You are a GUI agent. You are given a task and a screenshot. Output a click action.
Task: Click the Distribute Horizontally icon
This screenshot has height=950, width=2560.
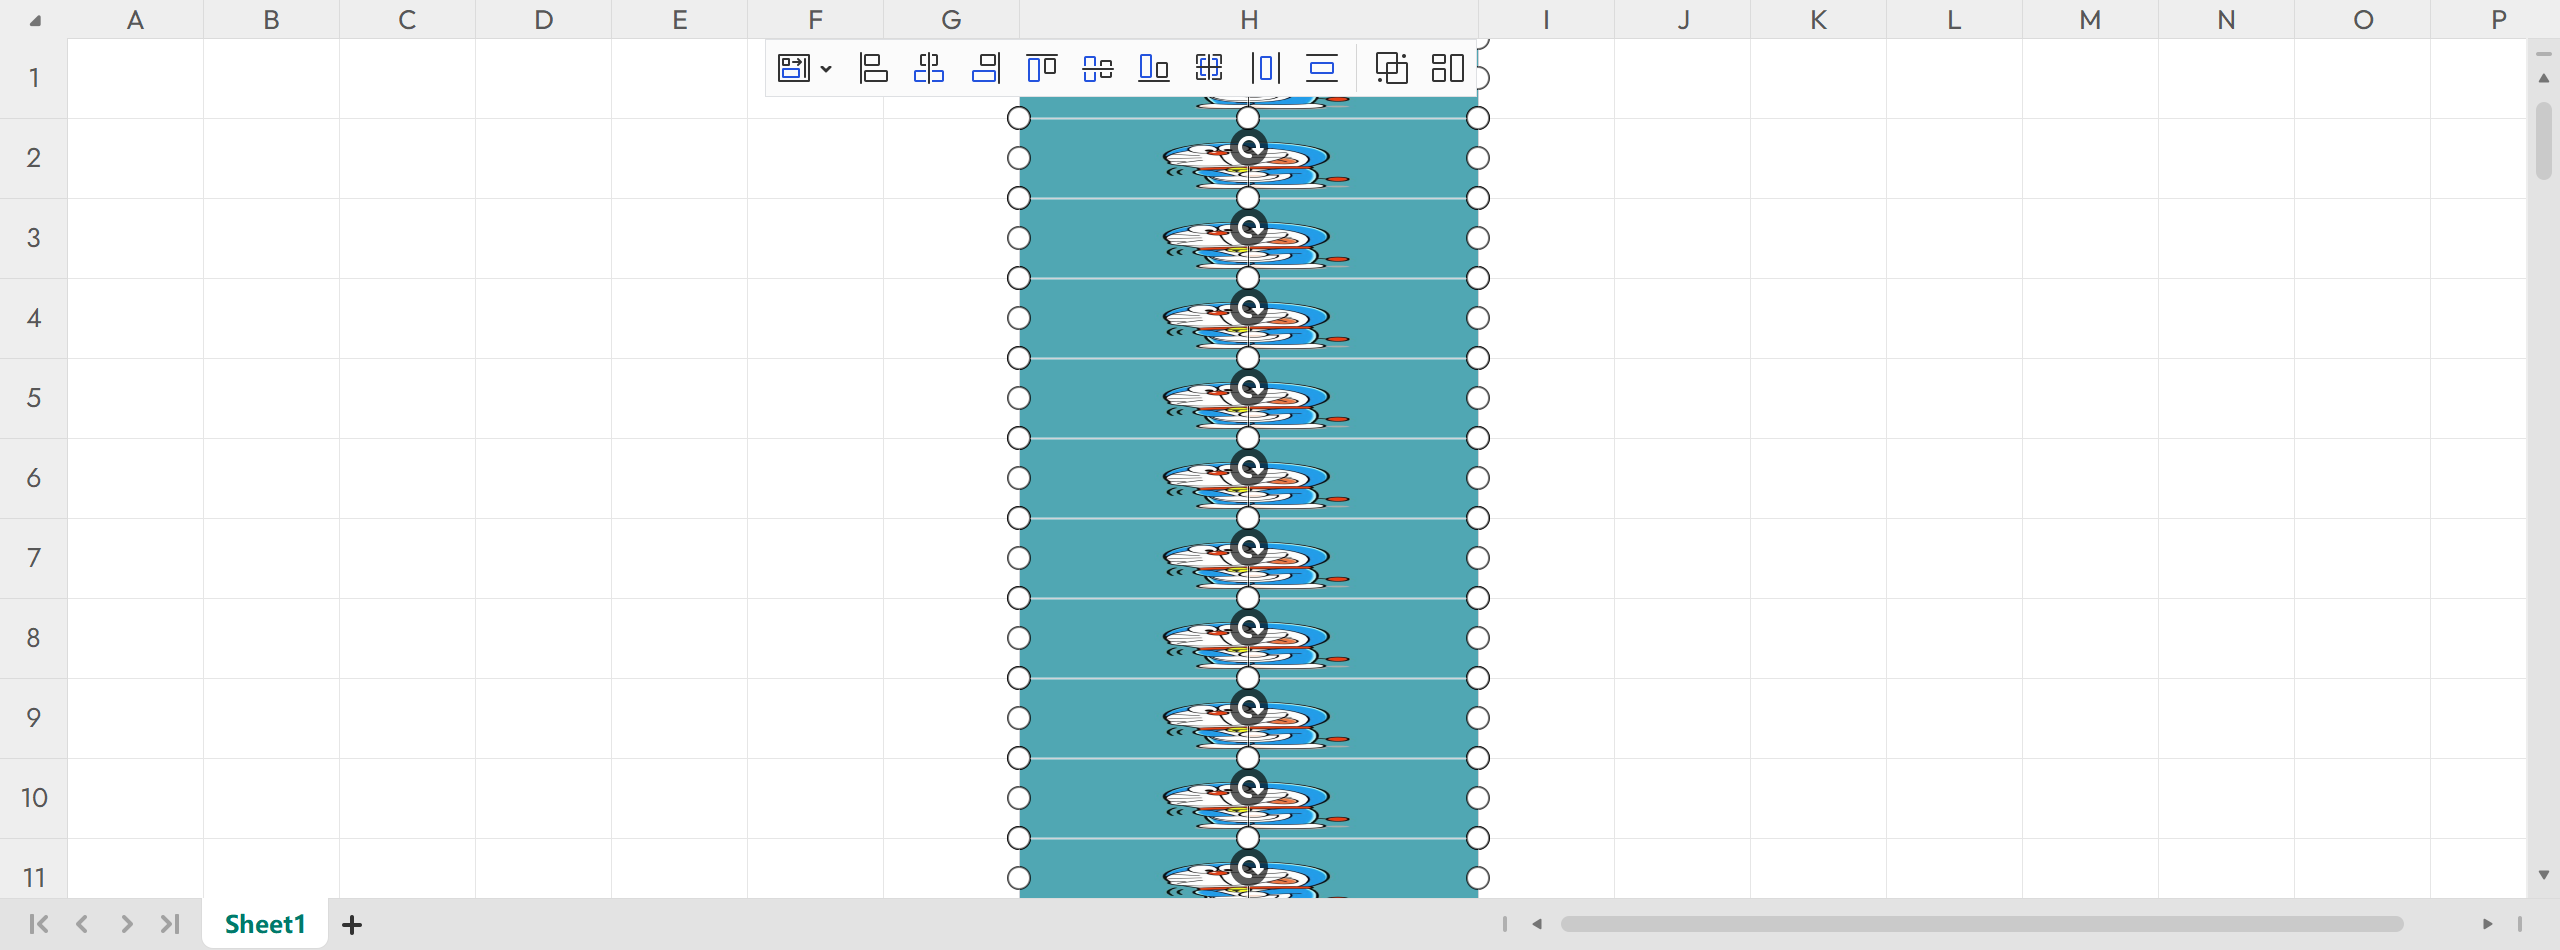(x=1265, y=68)
